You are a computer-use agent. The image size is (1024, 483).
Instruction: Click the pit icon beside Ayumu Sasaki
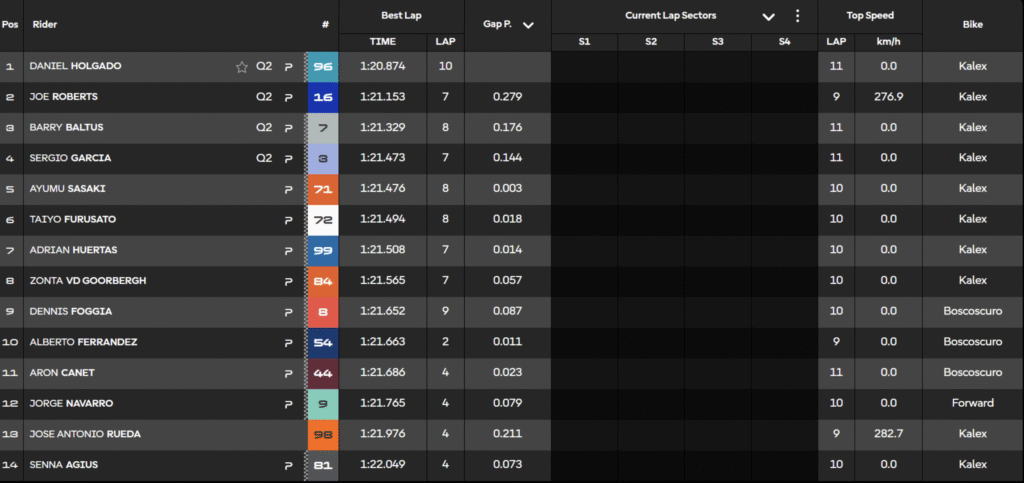coord(289,189)
